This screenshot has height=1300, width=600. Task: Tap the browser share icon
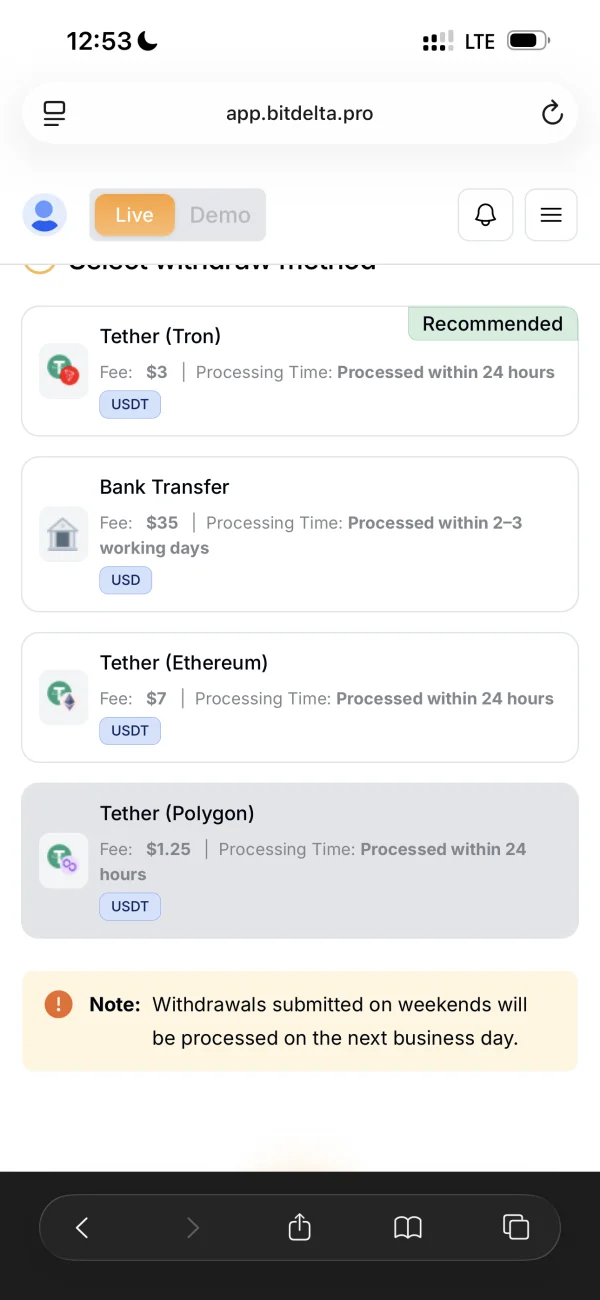[300, 1227]
